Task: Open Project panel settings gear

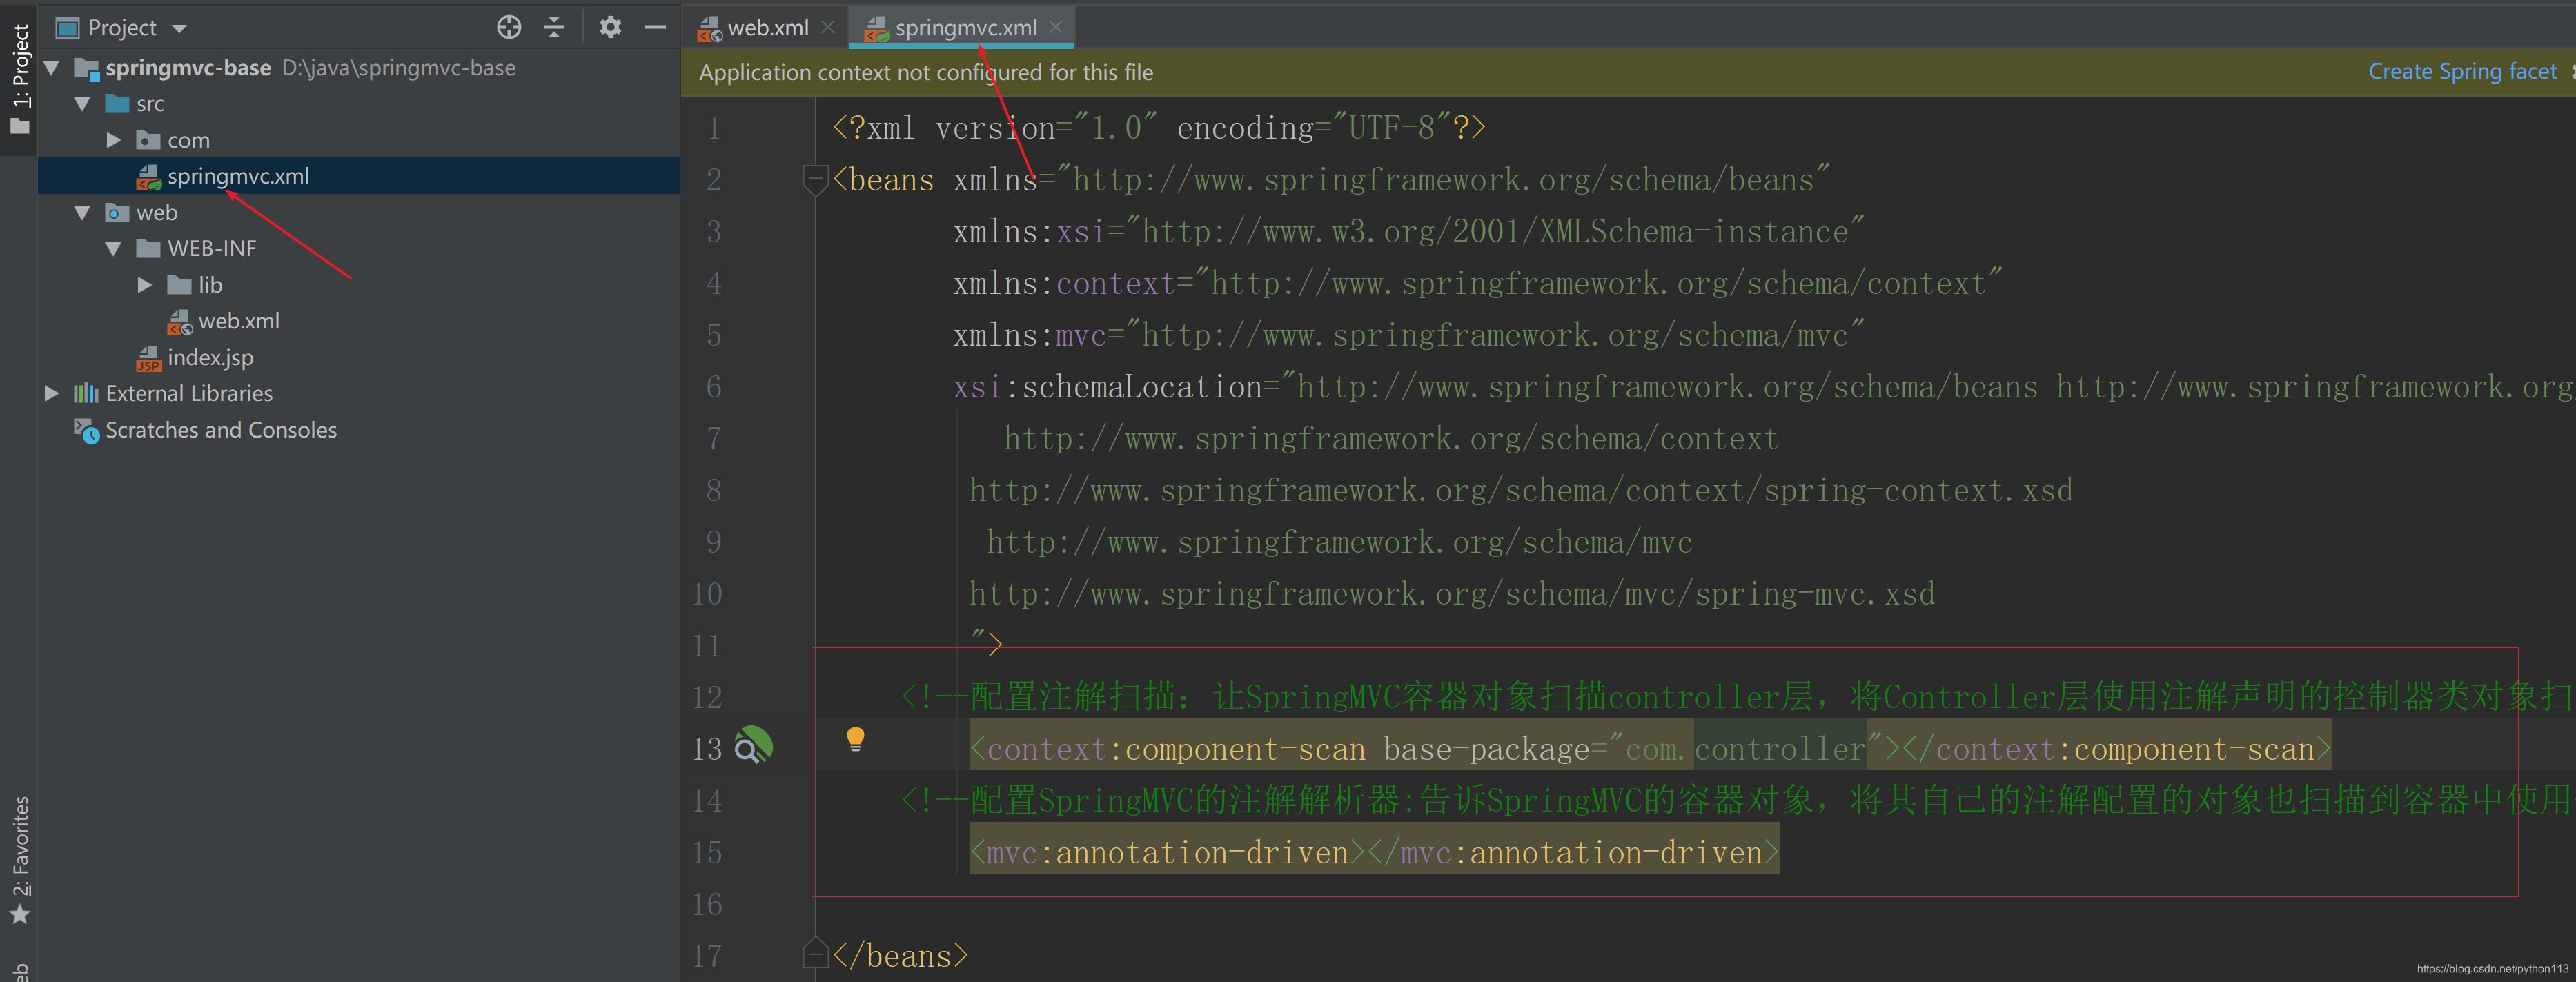Action: (x=610, y=27)
